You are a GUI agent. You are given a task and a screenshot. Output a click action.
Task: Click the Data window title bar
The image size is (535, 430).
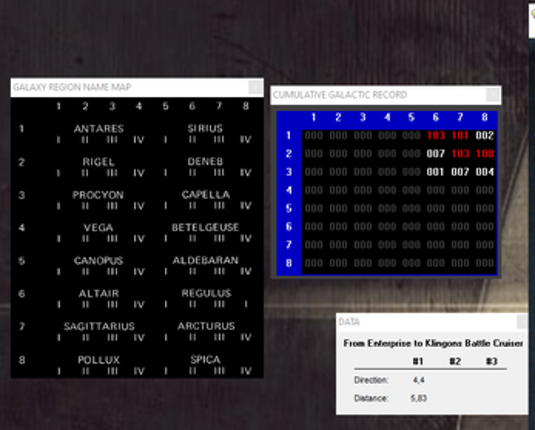432,322
